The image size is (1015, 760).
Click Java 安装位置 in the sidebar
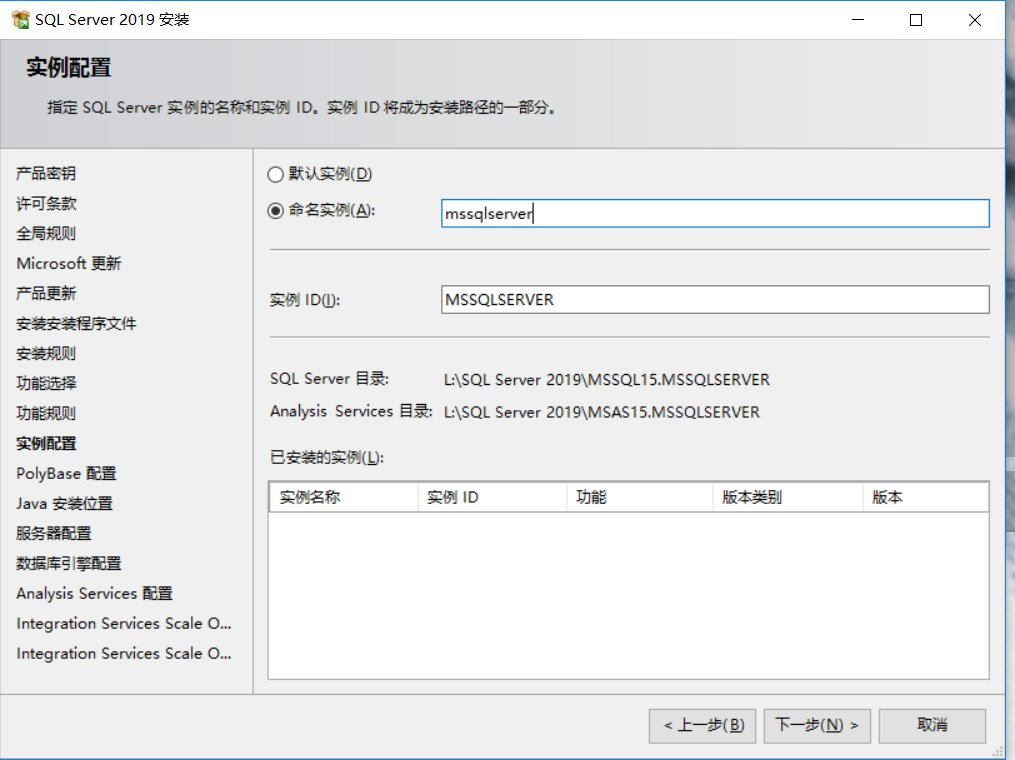pos(64,503)
